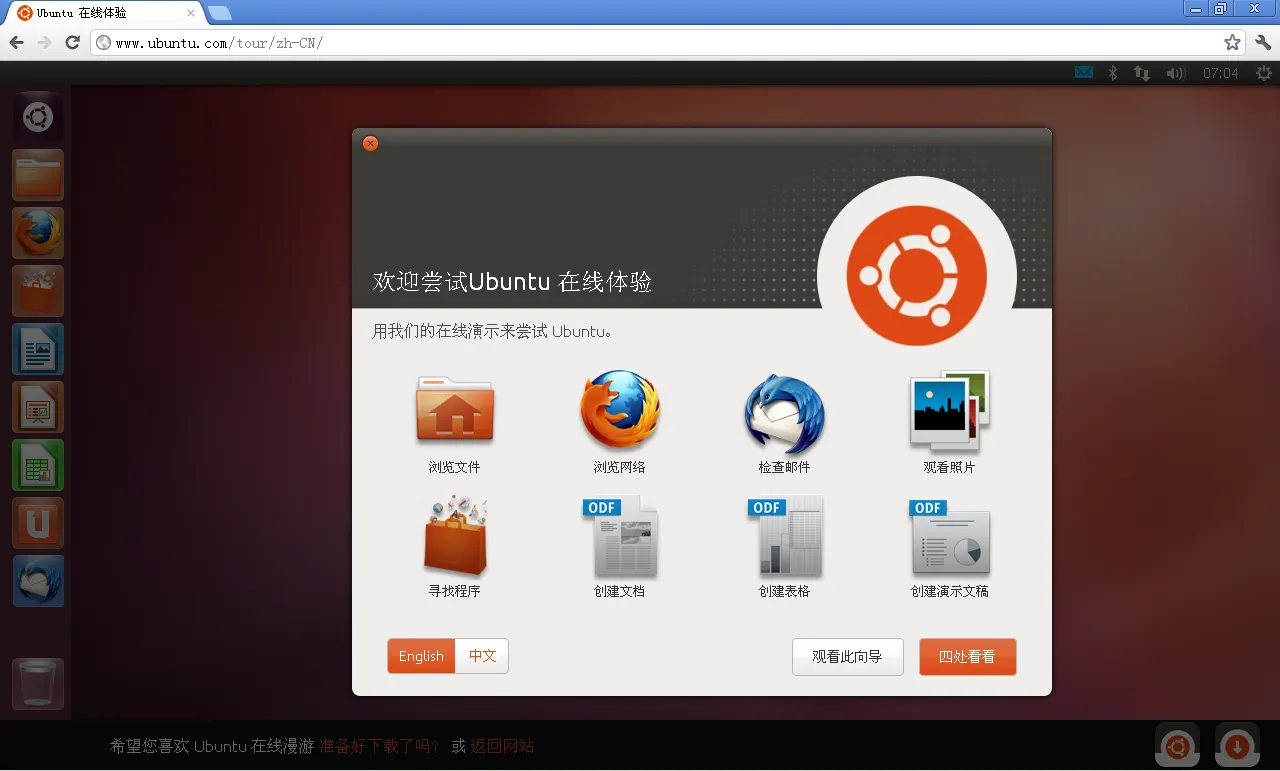Click the 观看此向导 button
Screen dimensions: 1280x771
click(847, 656)
